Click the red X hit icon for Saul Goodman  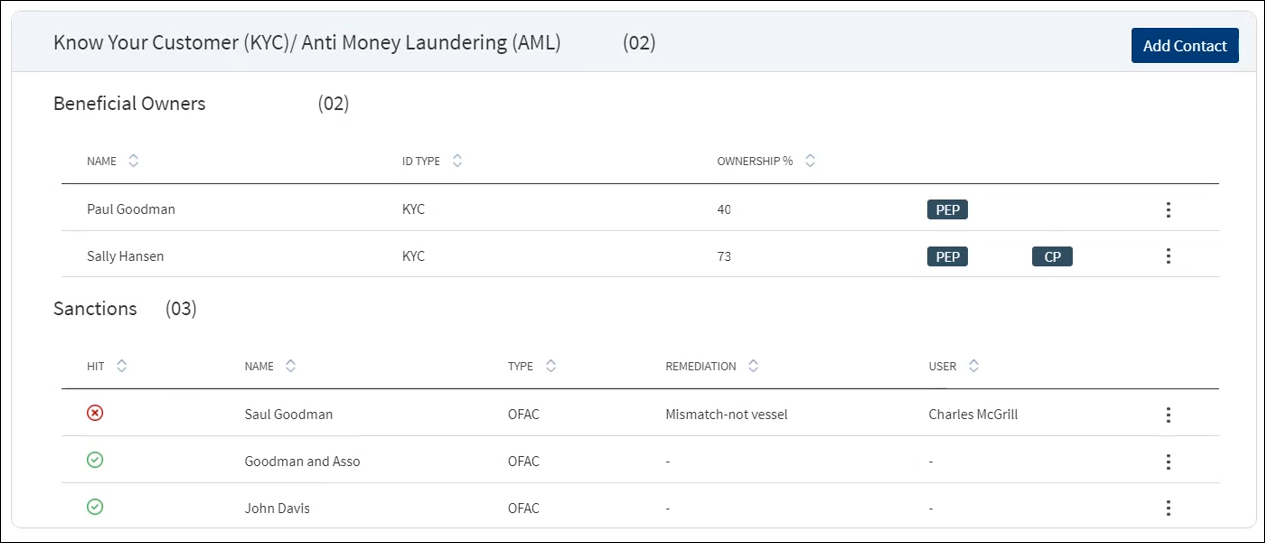95,413
